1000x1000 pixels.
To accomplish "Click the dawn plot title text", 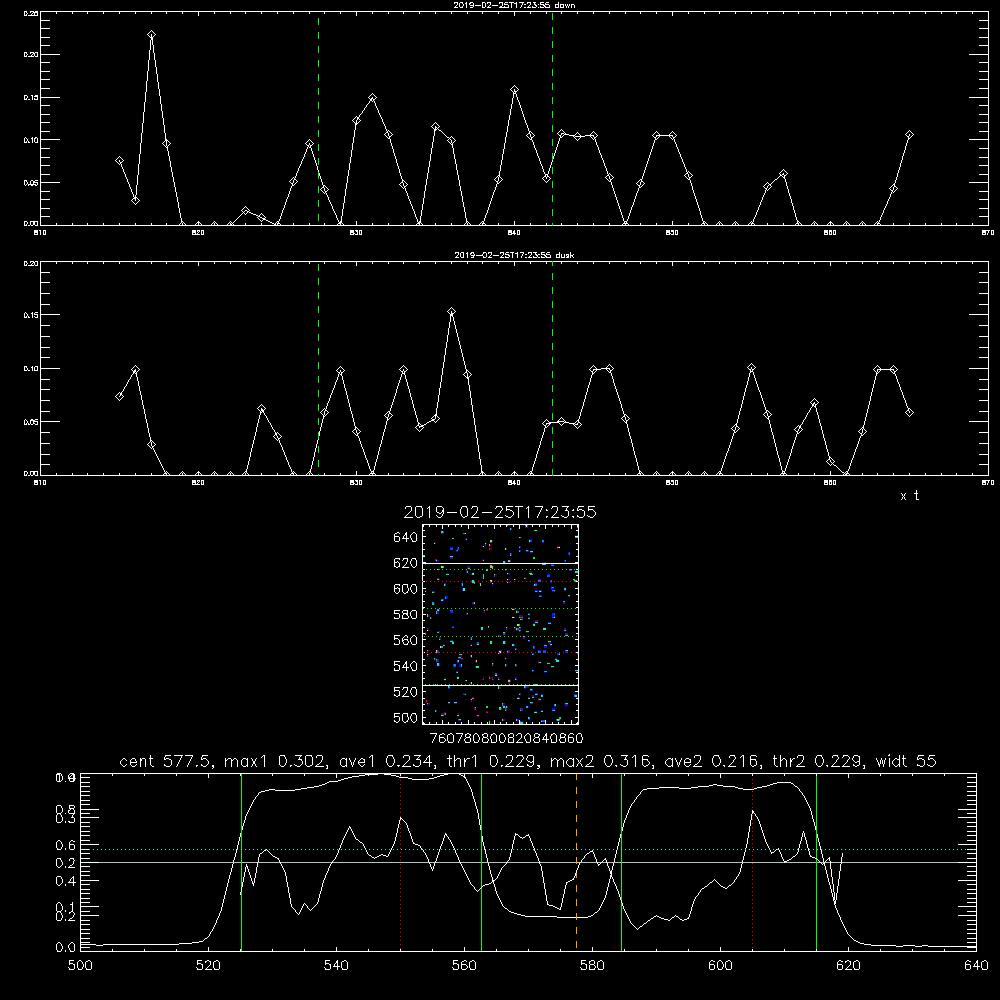I will click(x=514, y=5).
